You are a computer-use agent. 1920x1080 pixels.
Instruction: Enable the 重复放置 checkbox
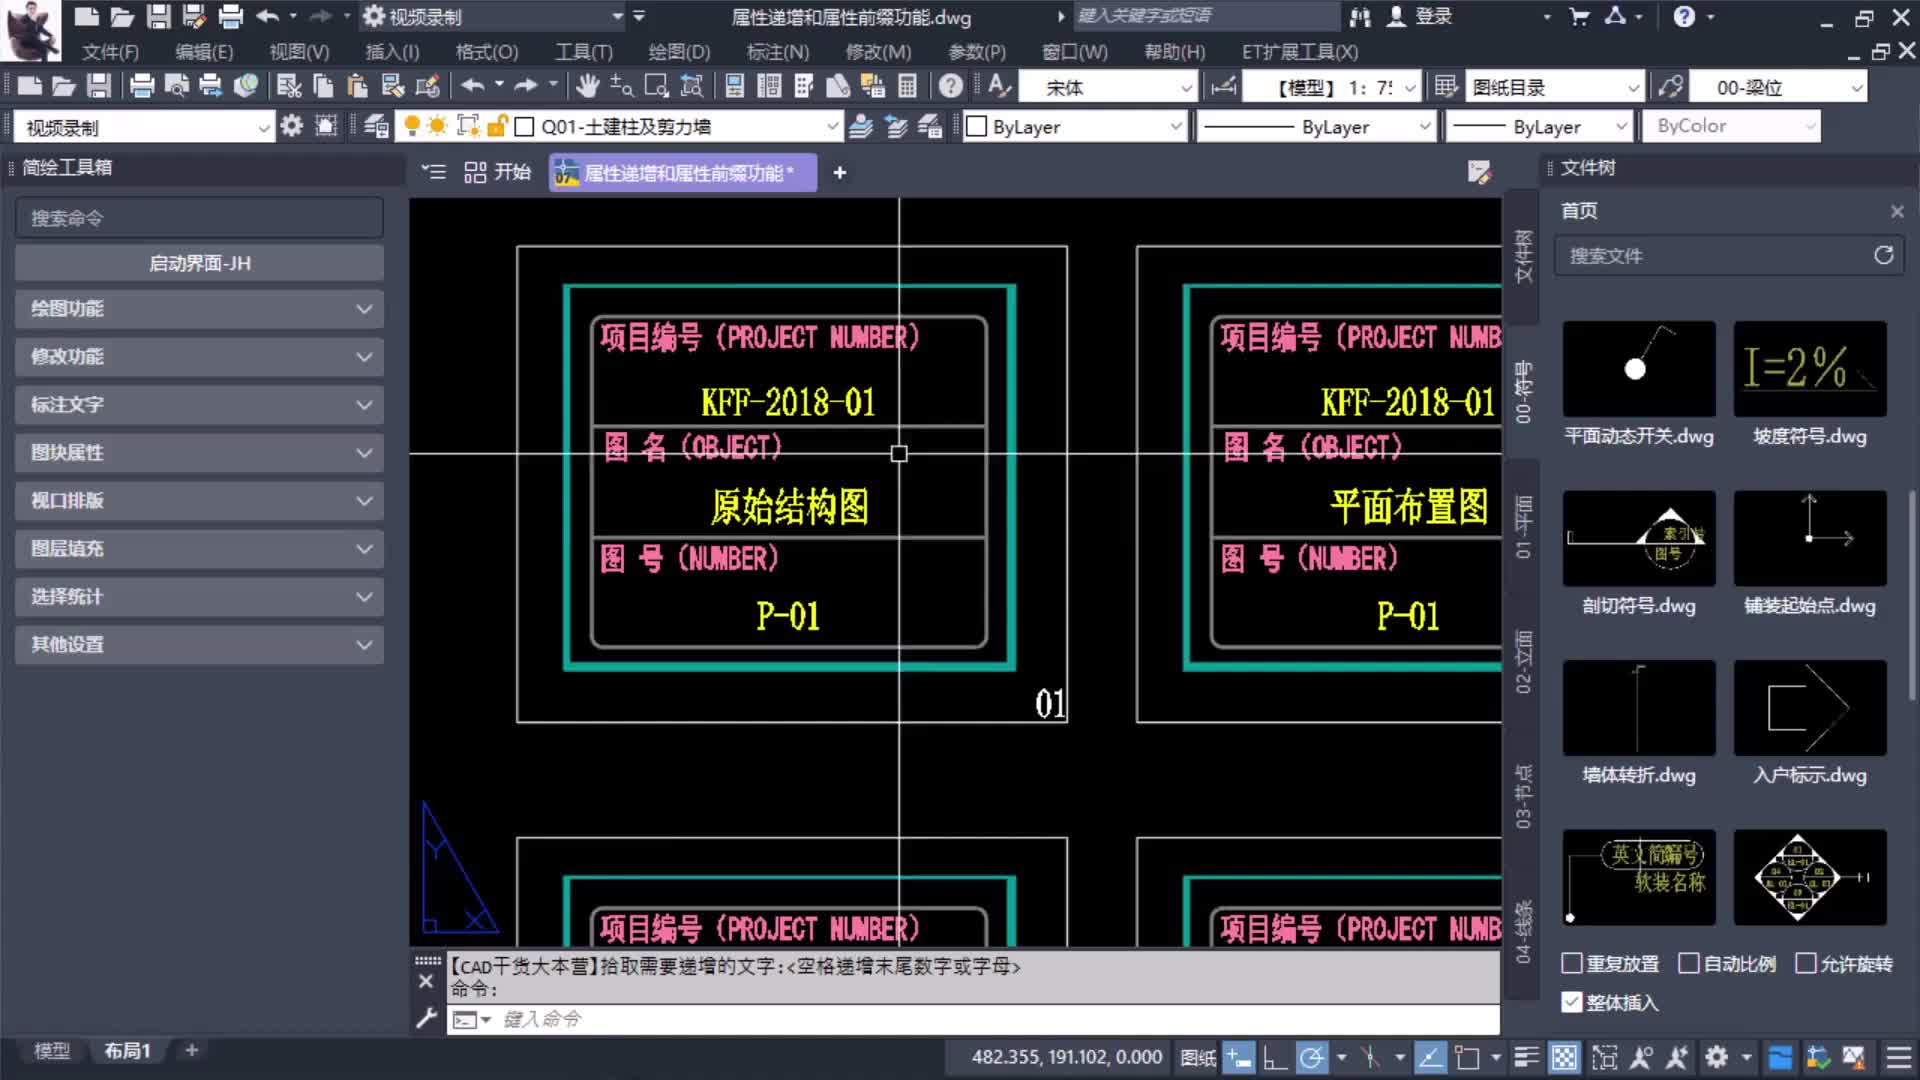point(1570,963)
